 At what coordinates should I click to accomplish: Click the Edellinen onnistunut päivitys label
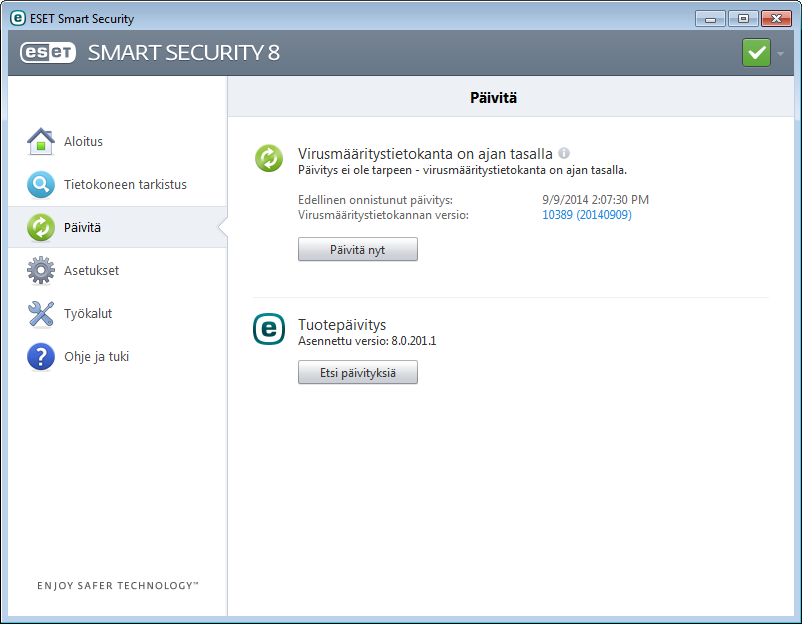(x=375, y=200)
